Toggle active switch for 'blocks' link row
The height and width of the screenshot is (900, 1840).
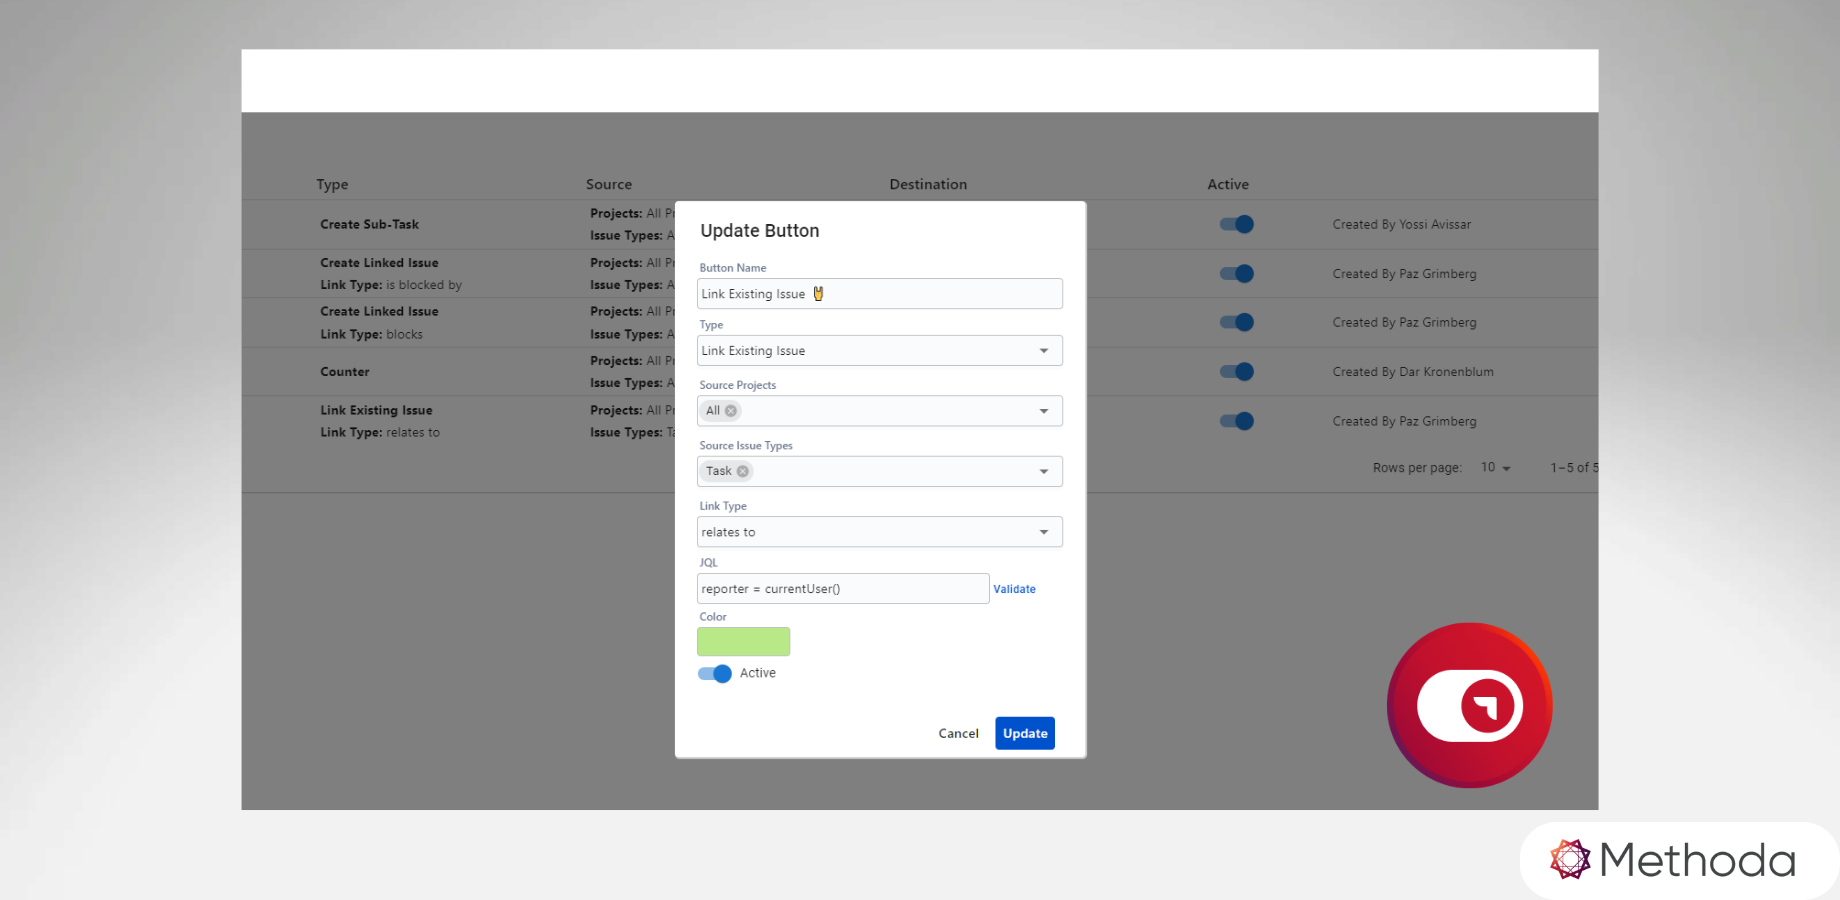(x=1237, y=322)
